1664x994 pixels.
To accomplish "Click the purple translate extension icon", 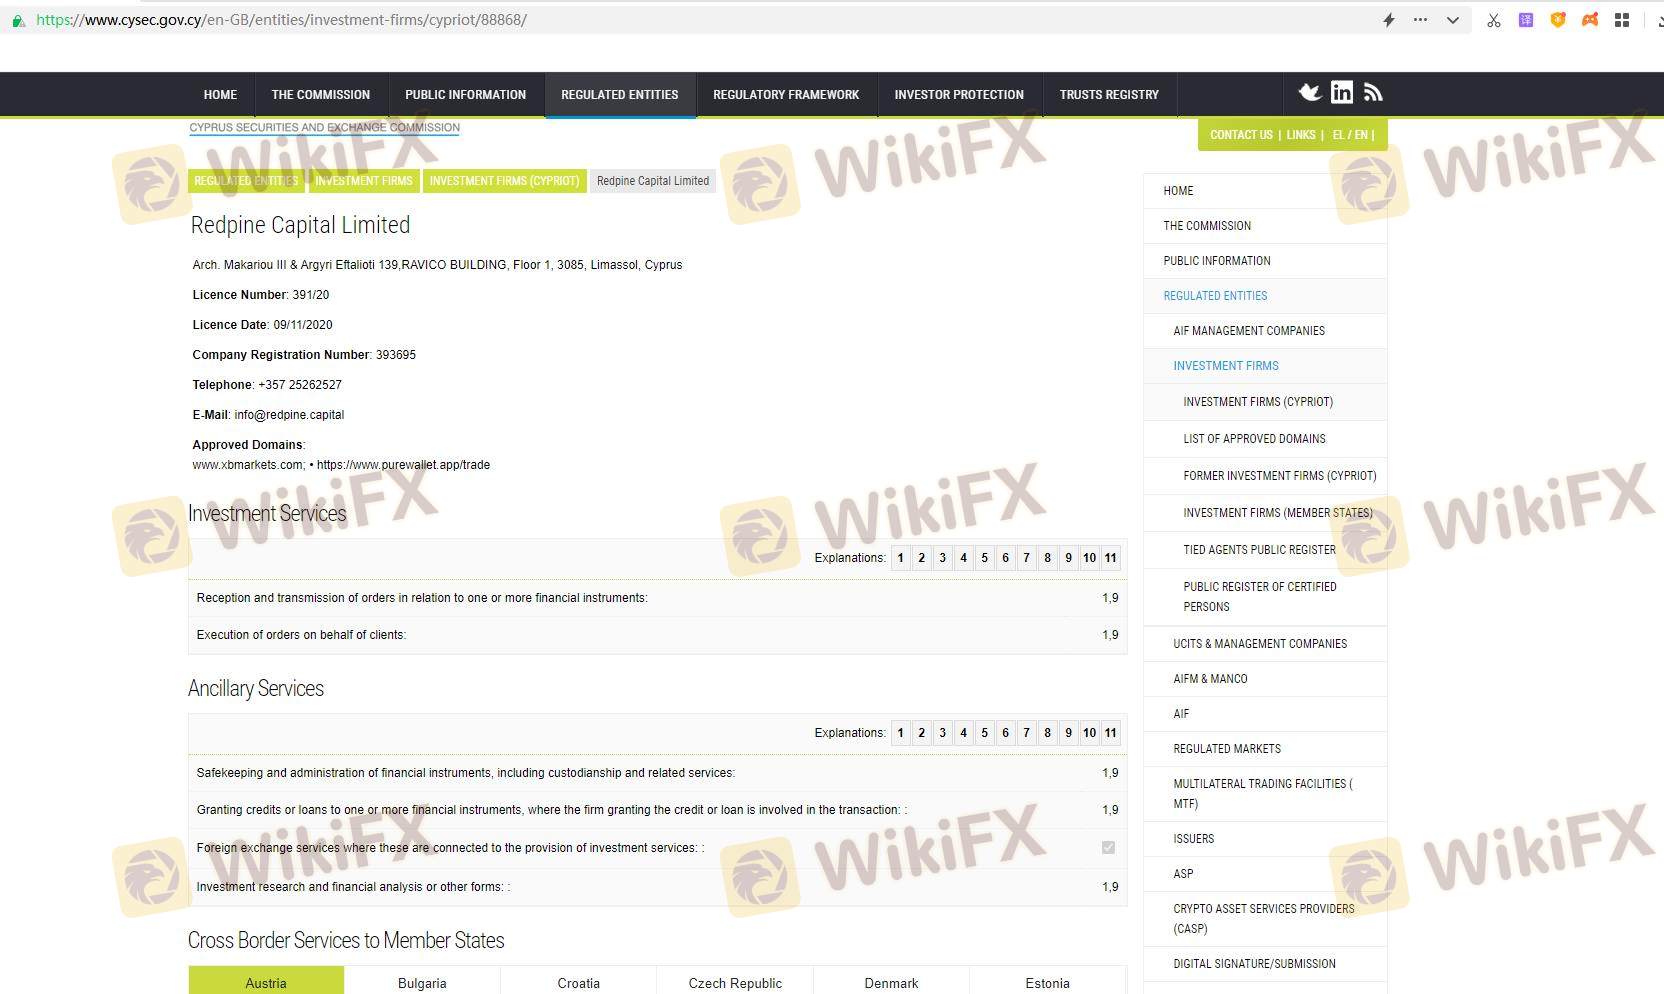I will [x=1526, y=20].
